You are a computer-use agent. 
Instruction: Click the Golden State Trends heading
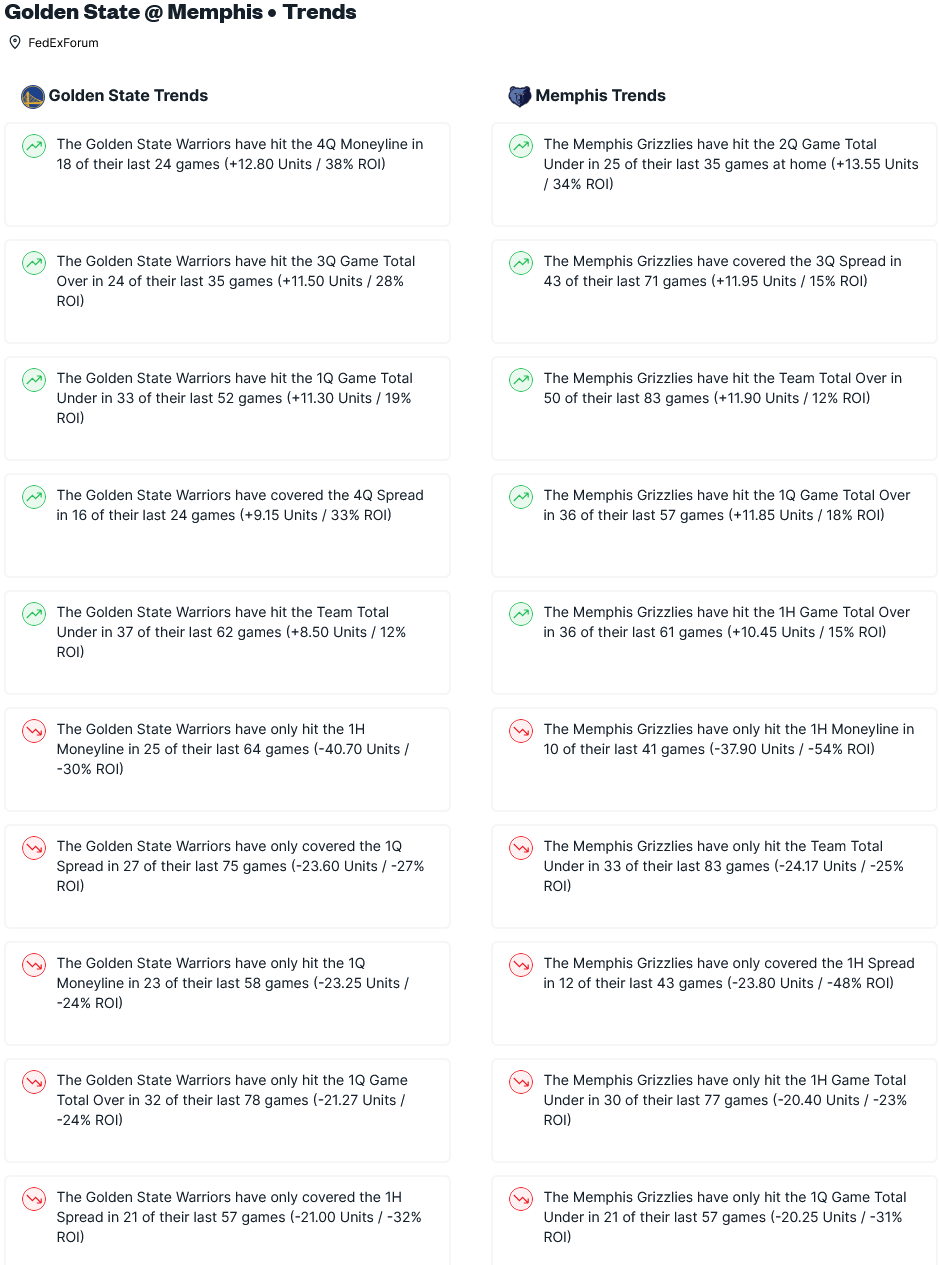click(128, 96)
